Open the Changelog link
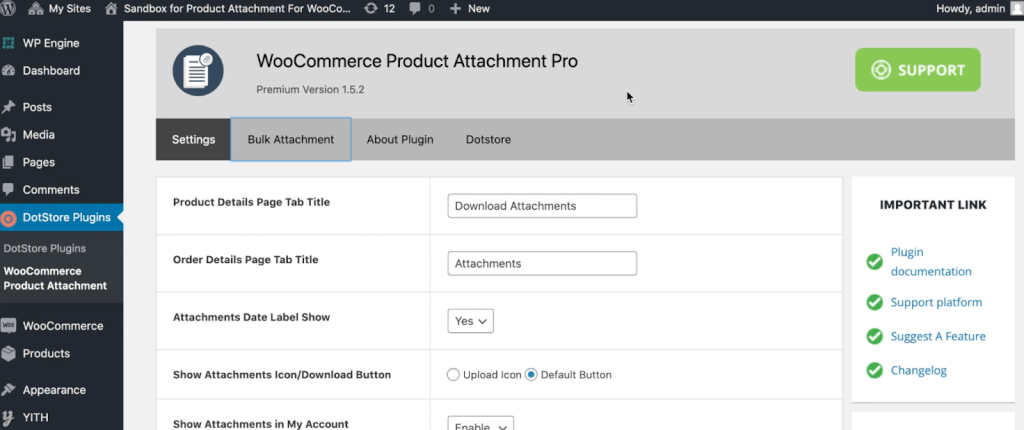 click(918, 371)
